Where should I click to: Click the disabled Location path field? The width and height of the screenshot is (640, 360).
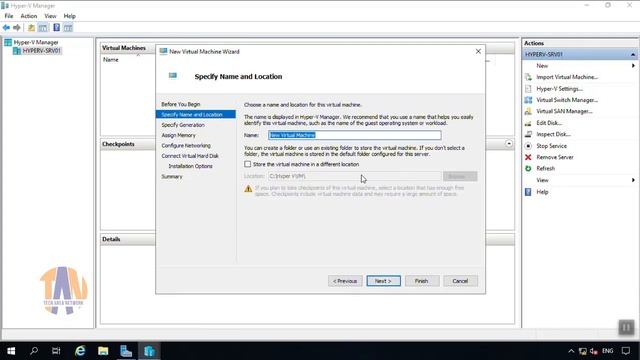click(354, 176)
